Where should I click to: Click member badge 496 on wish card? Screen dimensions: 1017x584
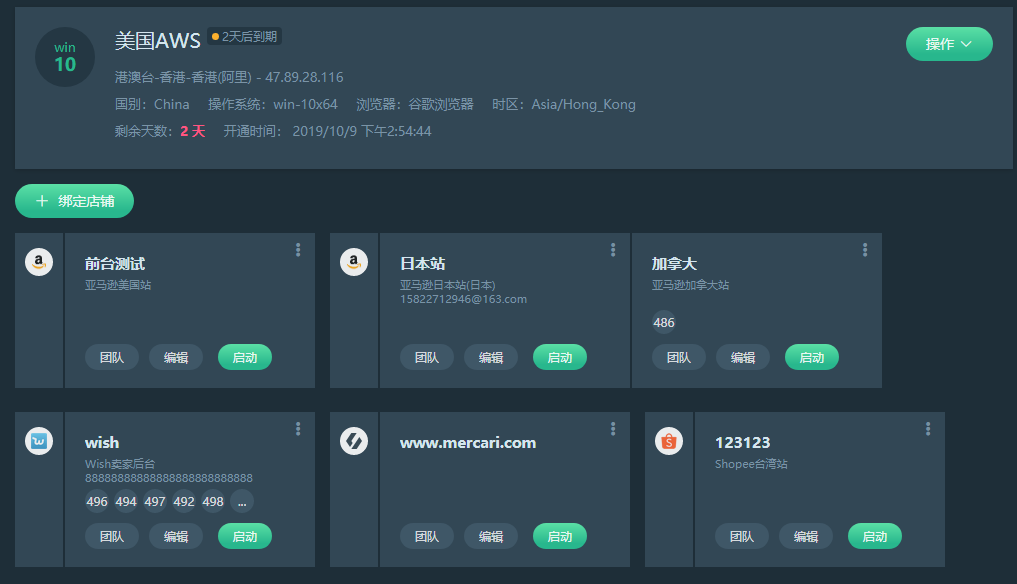pyautogui.click(x=97, y=502)
